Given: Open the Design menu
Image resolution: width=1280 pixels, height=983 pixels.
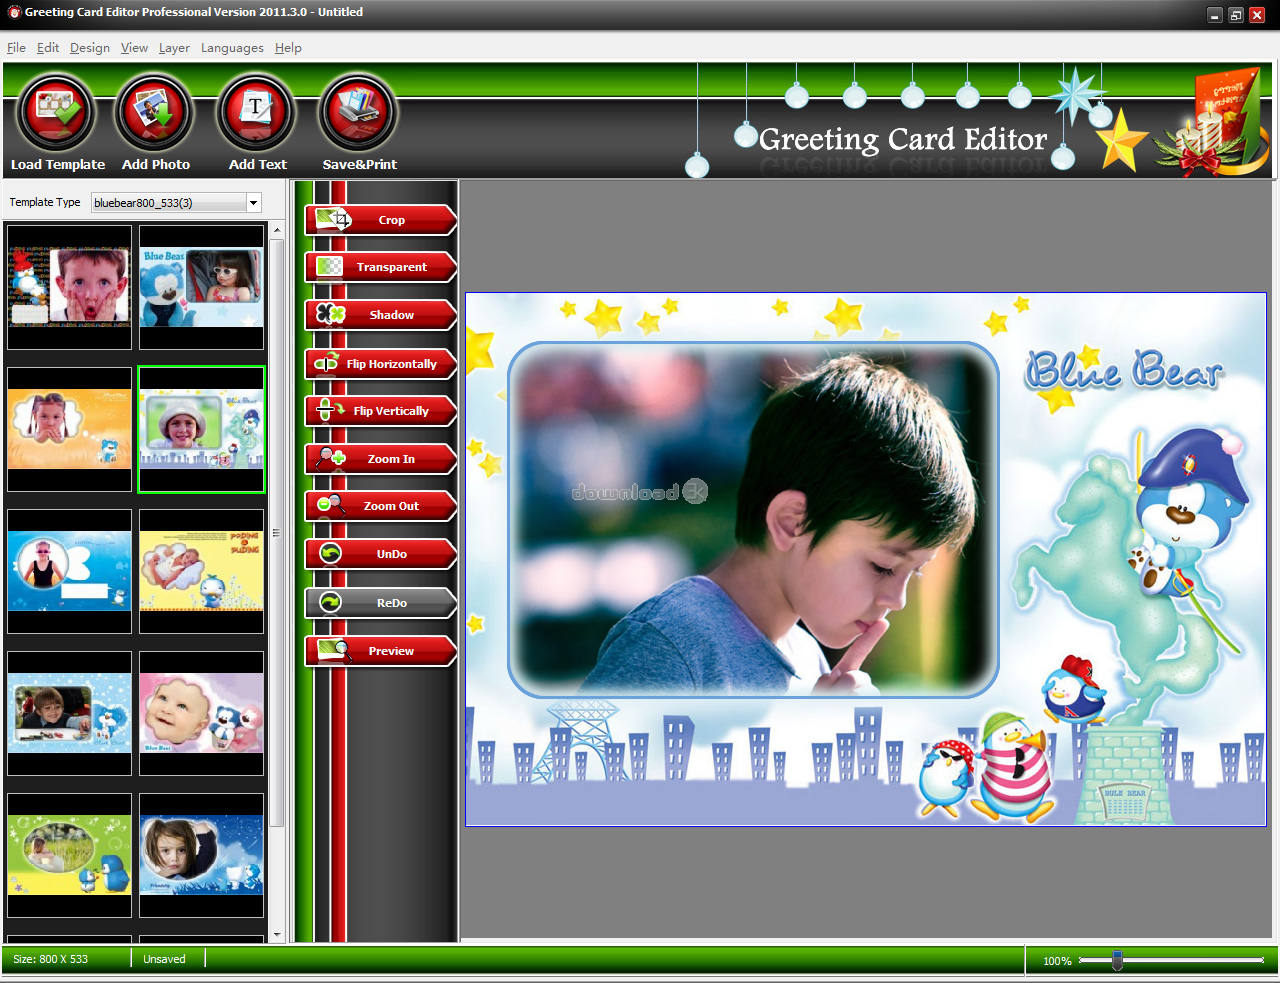Looking at the screenshot, I should 90,48.
